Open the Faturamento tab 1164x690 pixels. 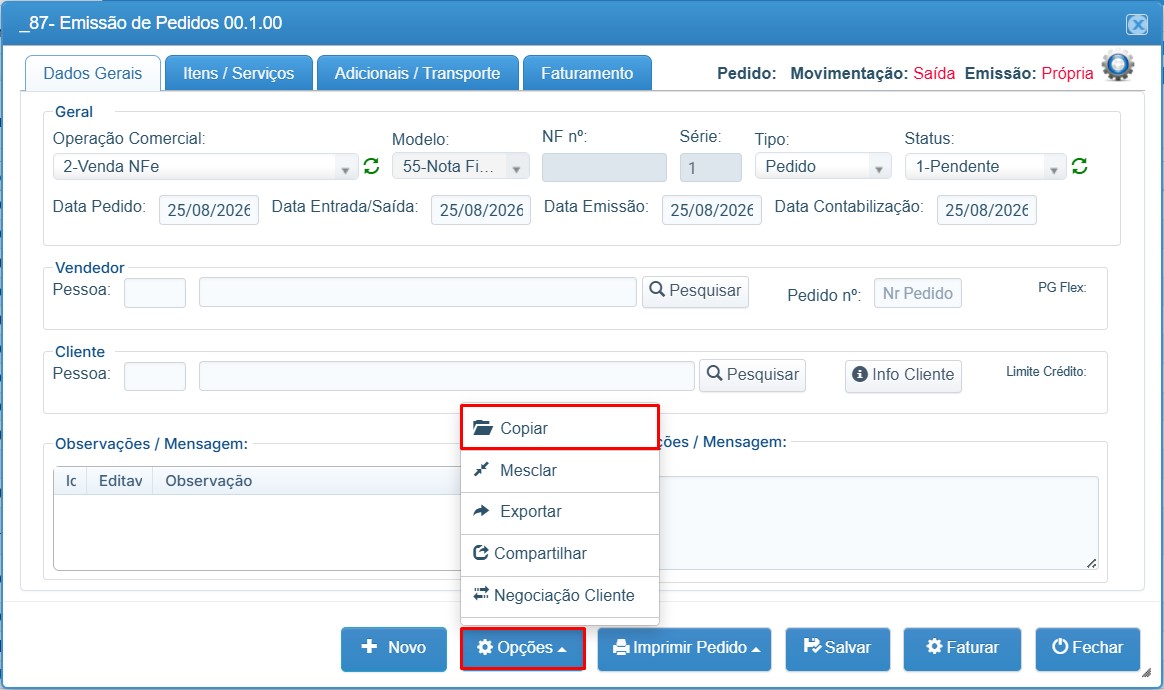point(587,74)
